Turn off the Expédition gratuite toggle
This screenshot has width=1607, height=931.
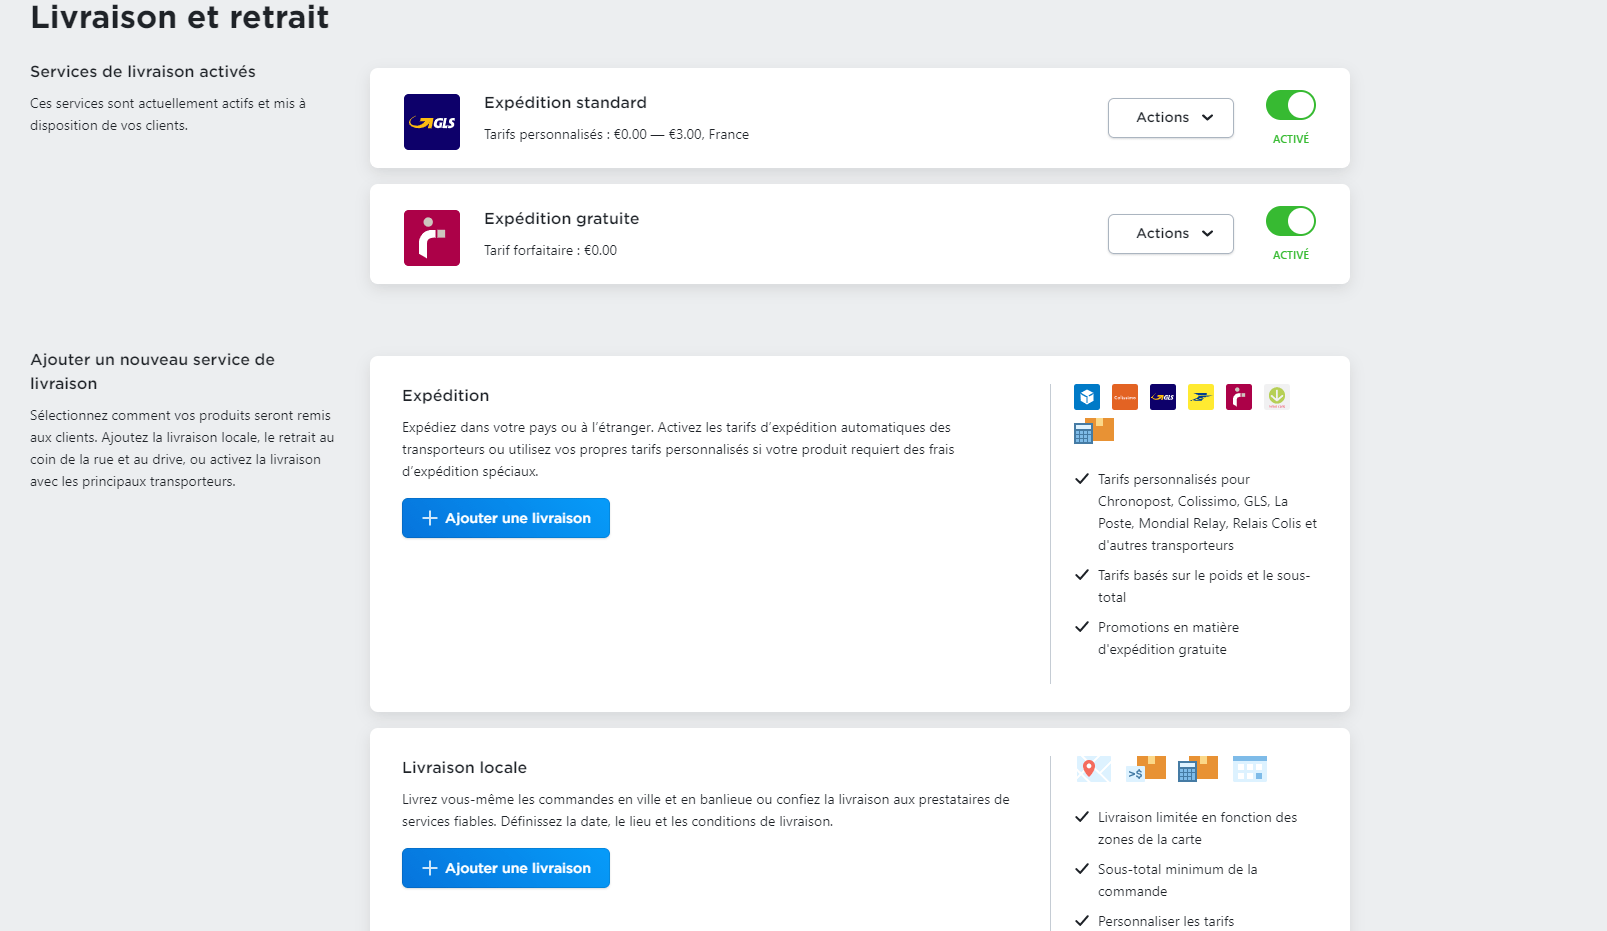click(1290, 221)
